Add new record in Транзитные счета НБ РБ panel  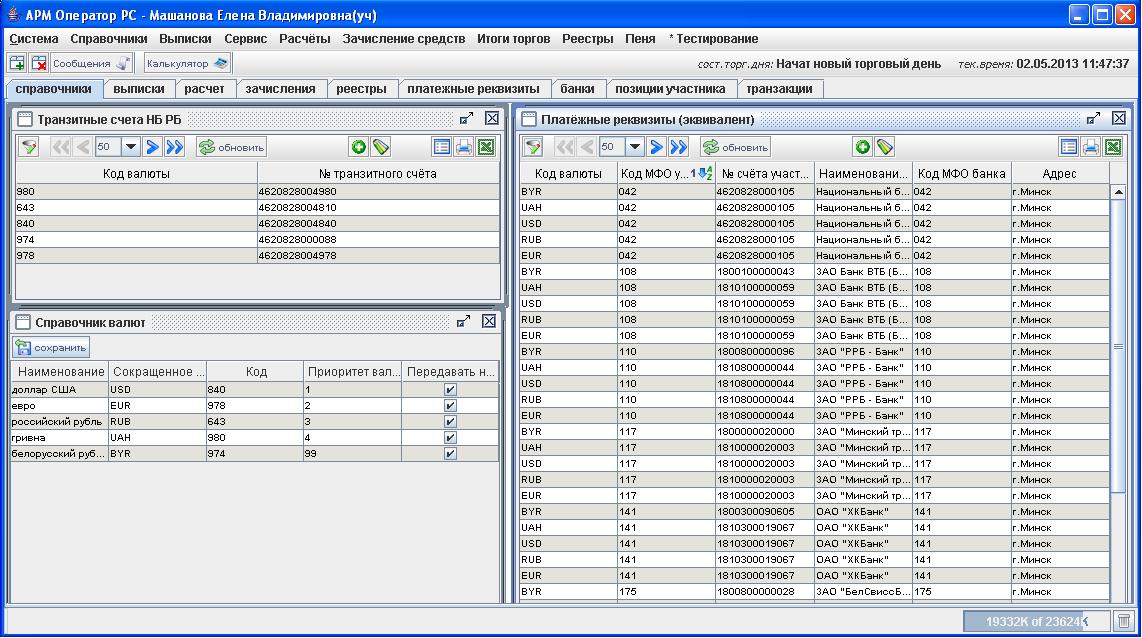358,147
